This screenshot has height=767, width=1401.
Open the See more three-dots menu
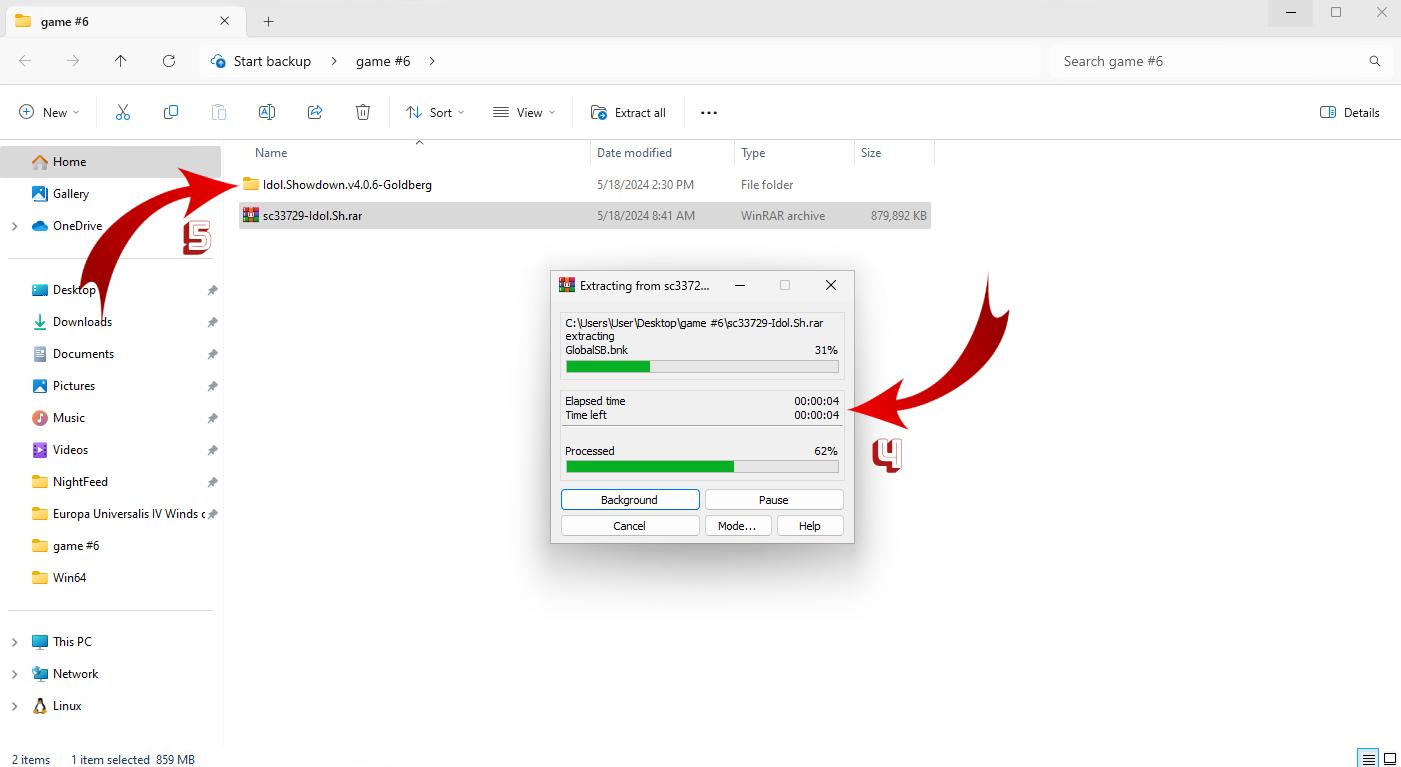(709, 113)
